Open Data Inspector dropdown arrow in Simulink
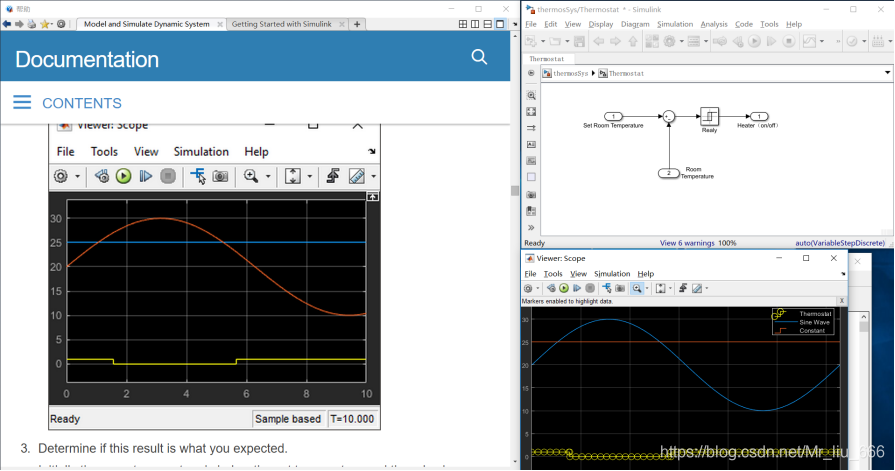This screenshot has width=895, height=471. (x=822, y=41)
